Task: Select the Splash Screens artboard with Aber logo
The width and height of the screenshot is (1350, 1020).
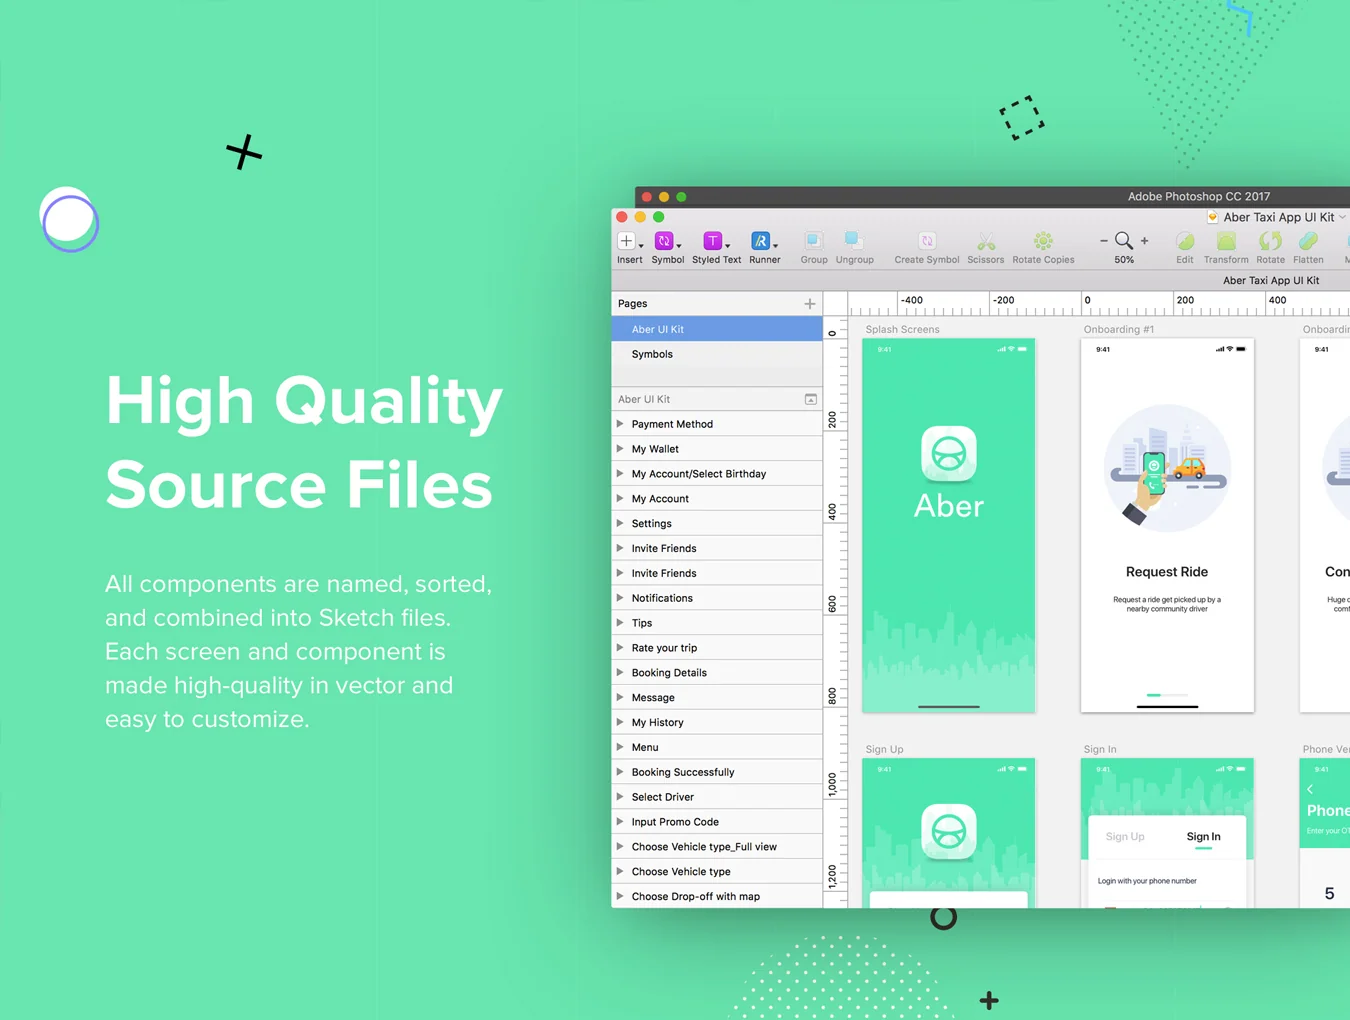Action: point(949,526)
